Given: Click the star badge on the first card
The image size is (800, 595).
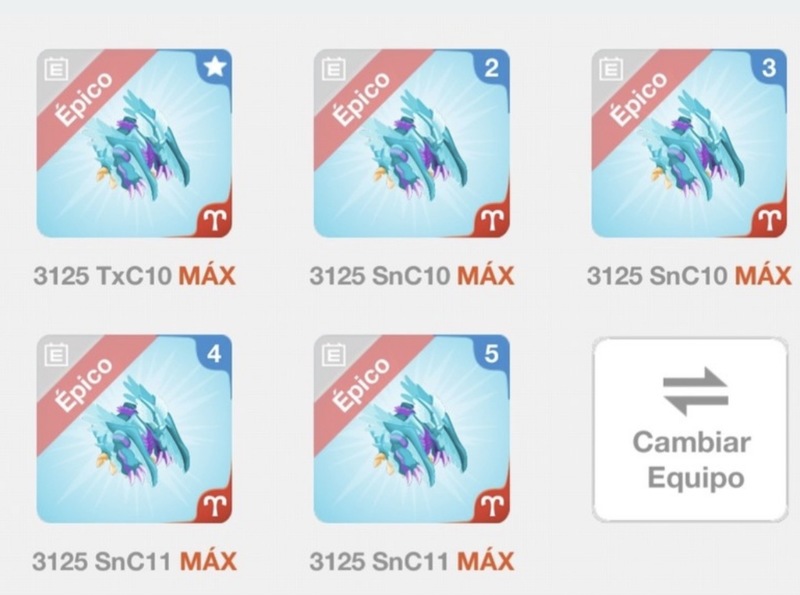Looking at the screenshot, I should 215,67.
